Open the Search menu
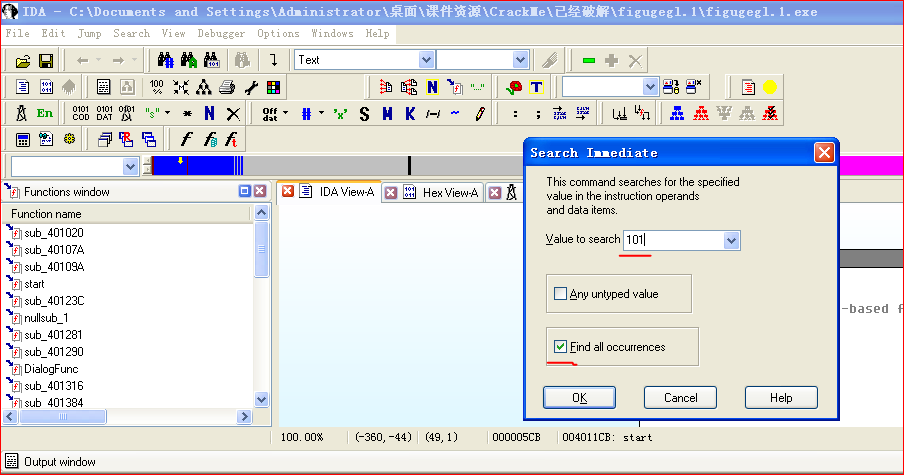This screenshot has height=475, width=904. pos(131,33)
